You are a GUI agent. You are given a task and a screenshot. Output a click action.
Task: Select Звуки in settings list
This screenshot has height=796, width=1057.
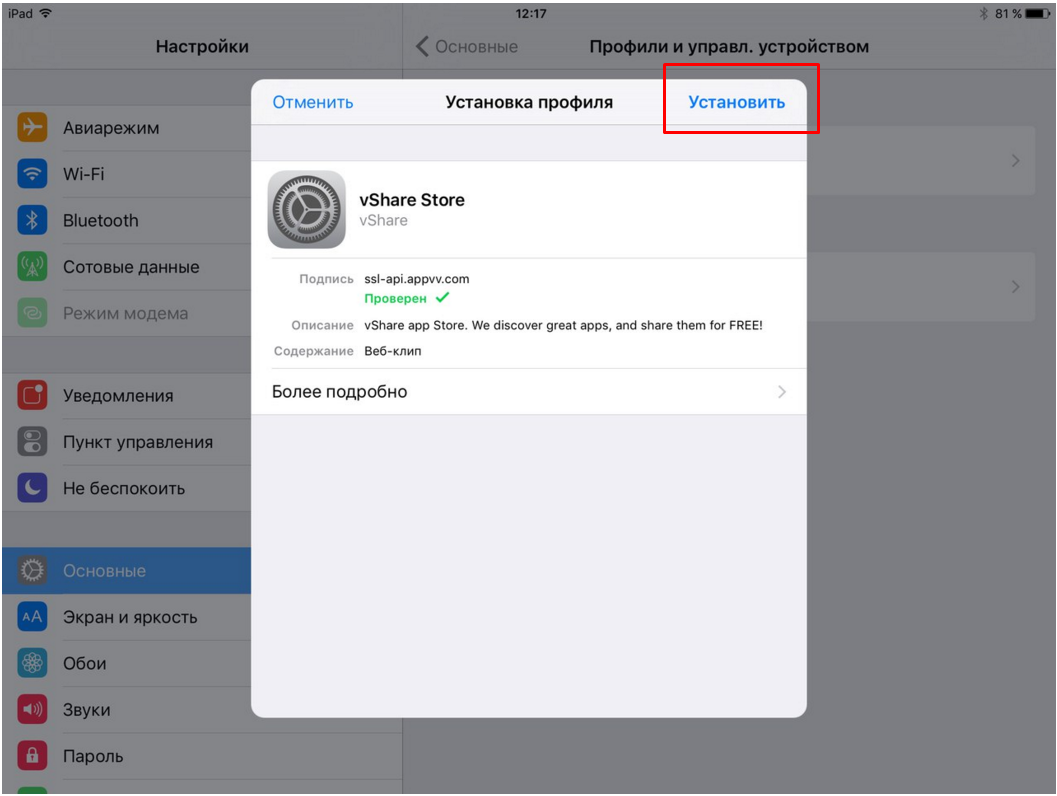127,710
